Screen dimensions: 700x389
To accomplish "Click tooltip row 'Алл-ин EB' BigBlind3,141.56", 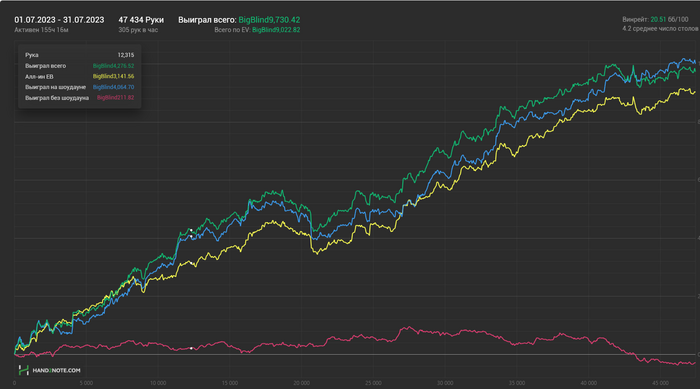I will click(79, 76).
